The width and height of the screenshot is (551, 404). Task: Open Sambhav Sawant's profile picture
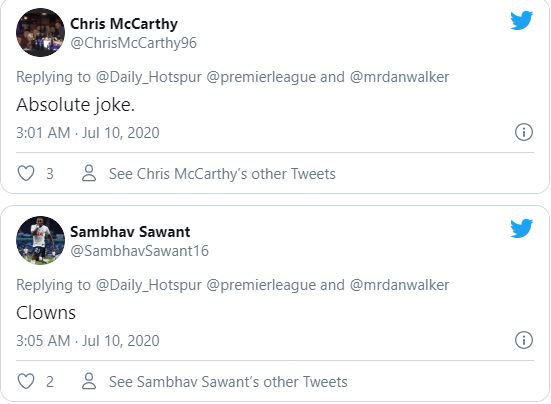(x=40, y=240)
